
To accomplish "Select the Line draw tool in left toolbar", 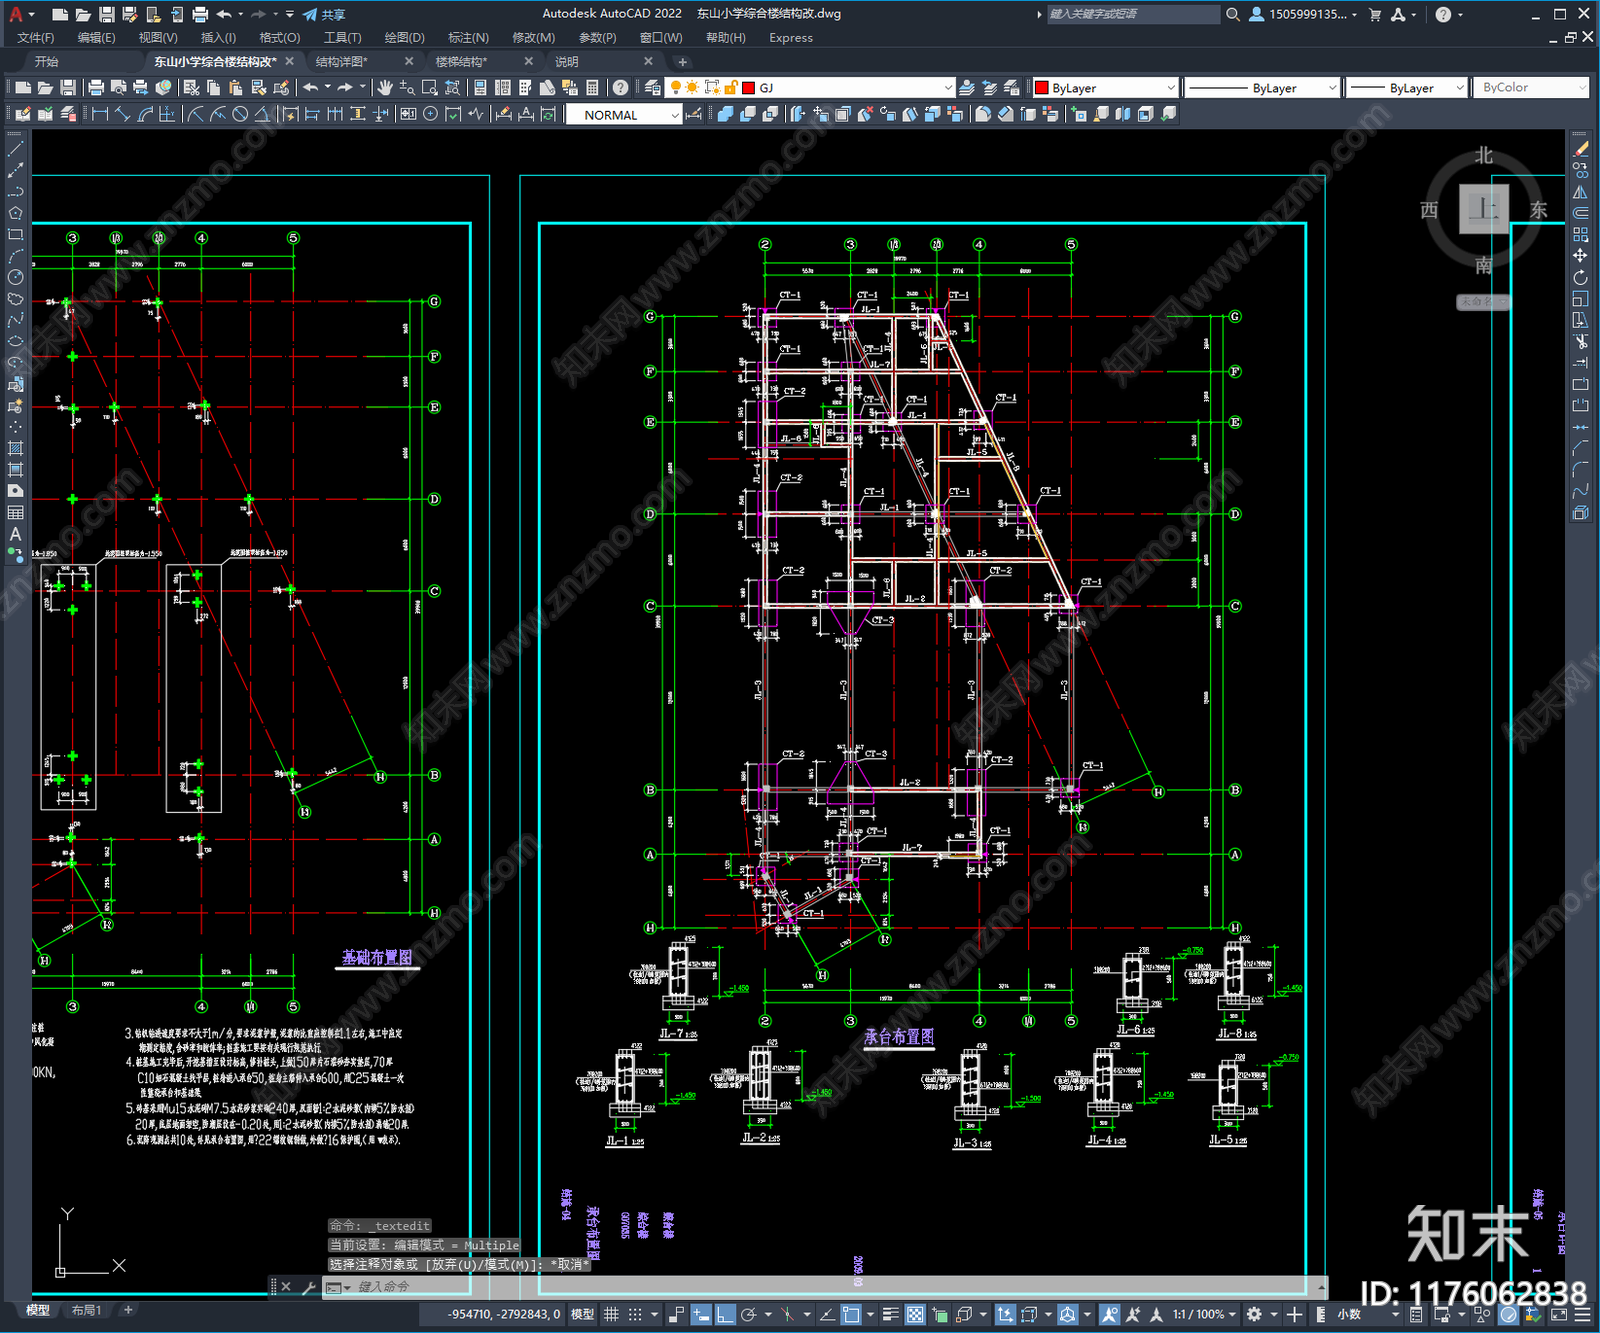I will (x=15, y=148).
